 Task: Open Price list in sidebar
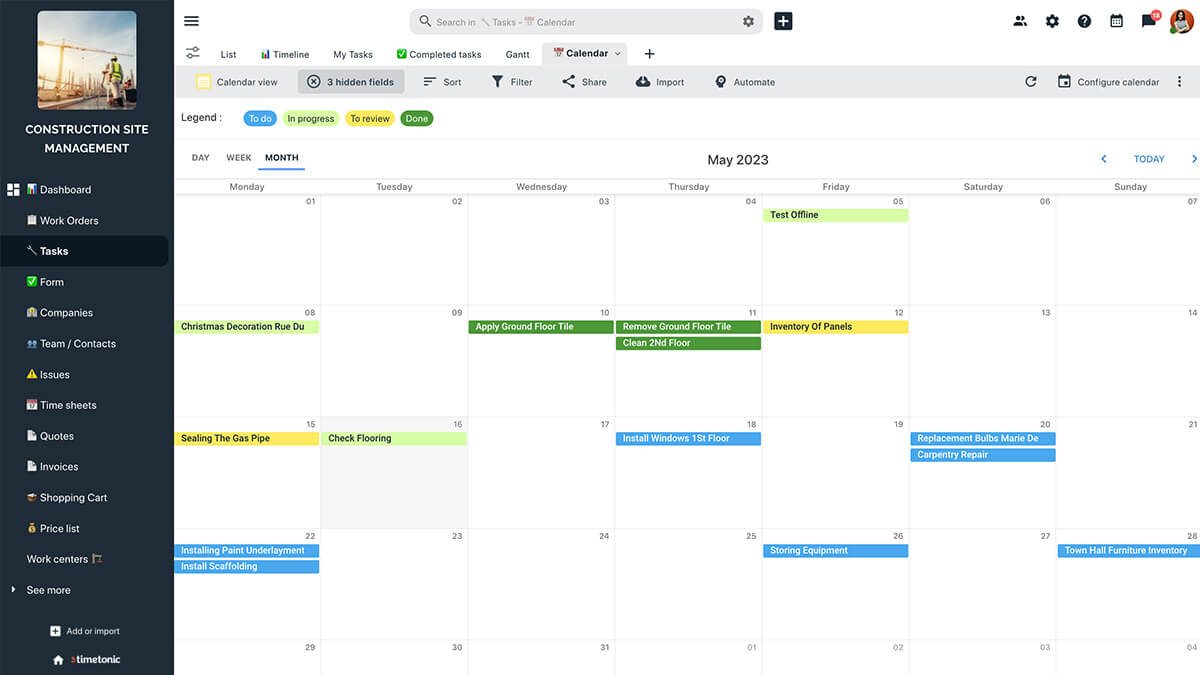(x=53, y=529)
